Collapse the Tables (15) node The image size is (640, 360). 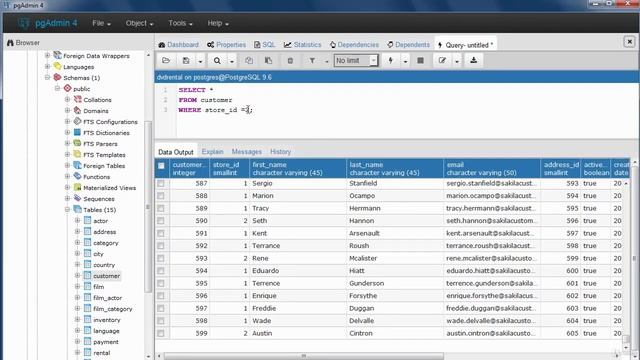click(67, 210)
